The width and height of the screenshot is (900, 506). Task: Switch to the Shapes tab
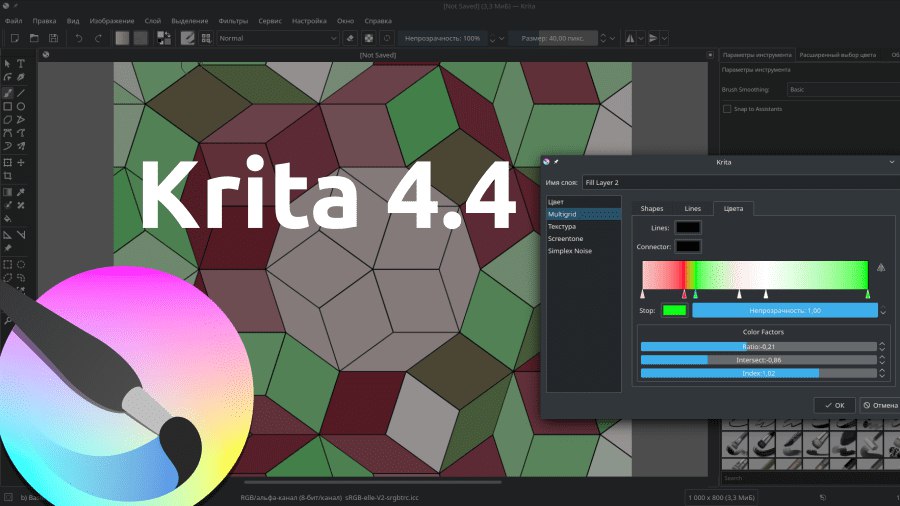click(x=651, y=208)
